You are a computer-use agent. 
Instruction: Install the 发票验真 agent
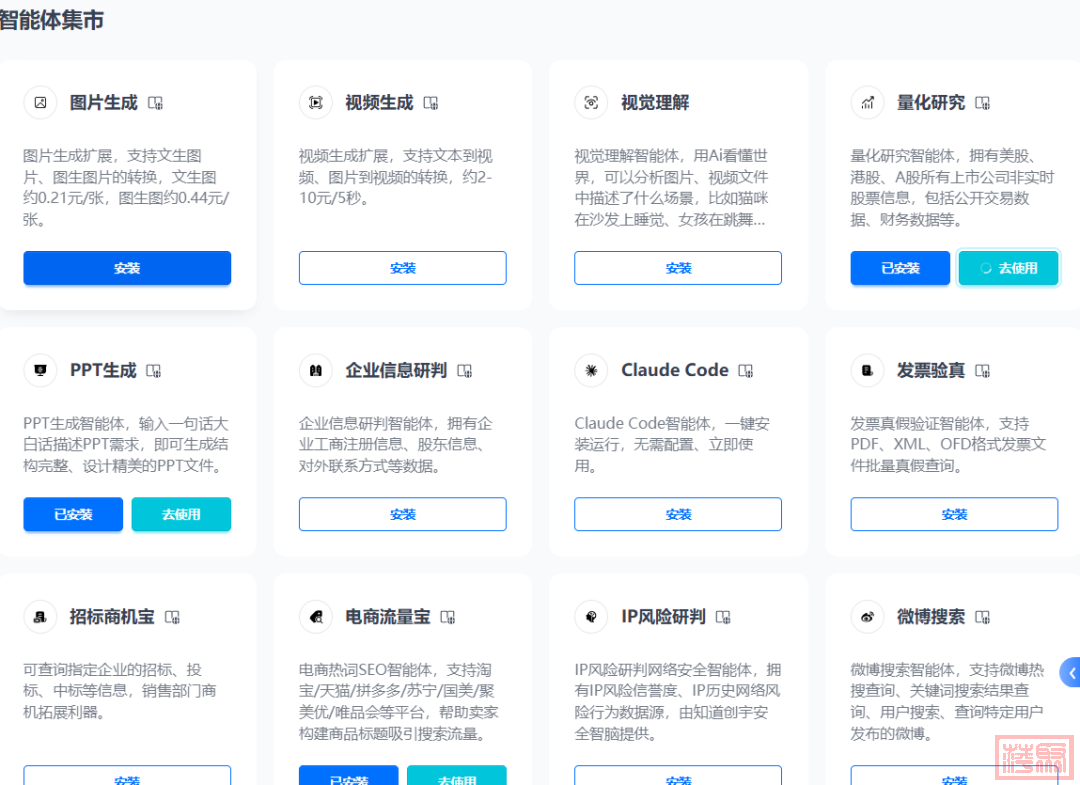pyautogui.click(x=954, y=514)
